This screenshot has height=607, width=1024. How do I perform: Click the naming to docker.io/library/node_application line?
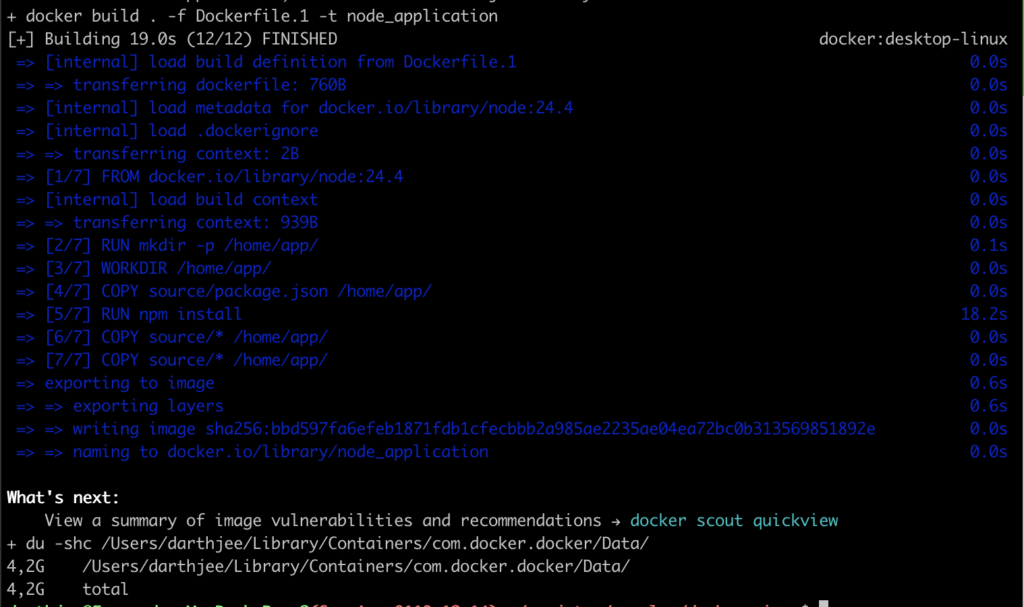[x=280, y=452]
